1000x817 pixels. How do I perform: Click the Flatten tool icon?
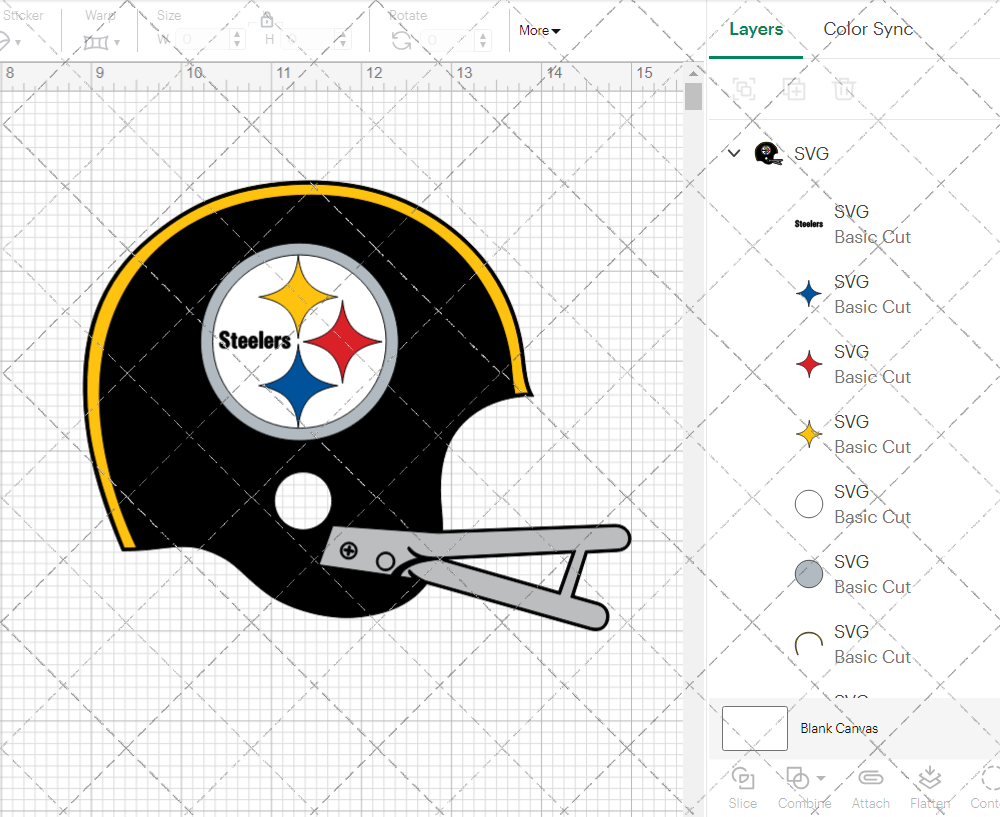[929, 778]
